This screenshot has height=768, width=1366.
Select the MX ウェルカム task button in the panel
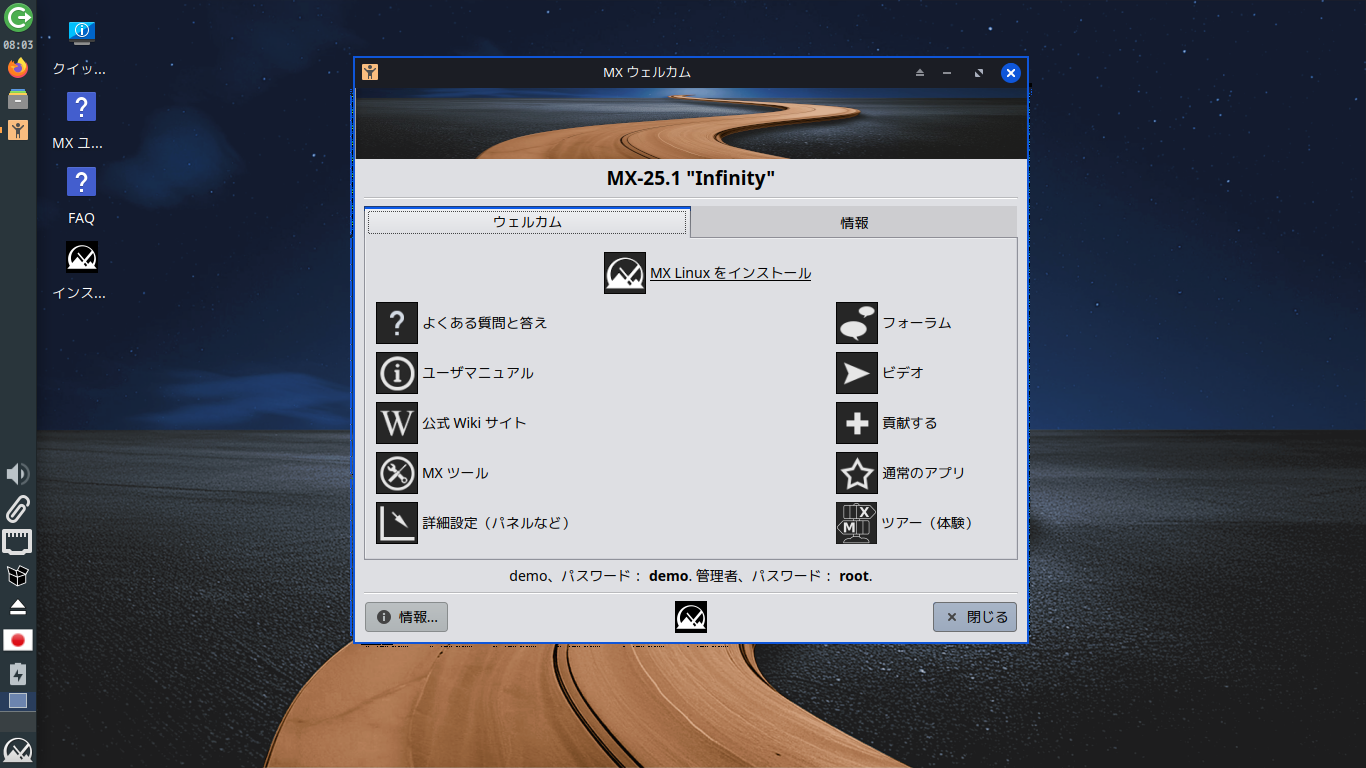click(x=18, y=130)
